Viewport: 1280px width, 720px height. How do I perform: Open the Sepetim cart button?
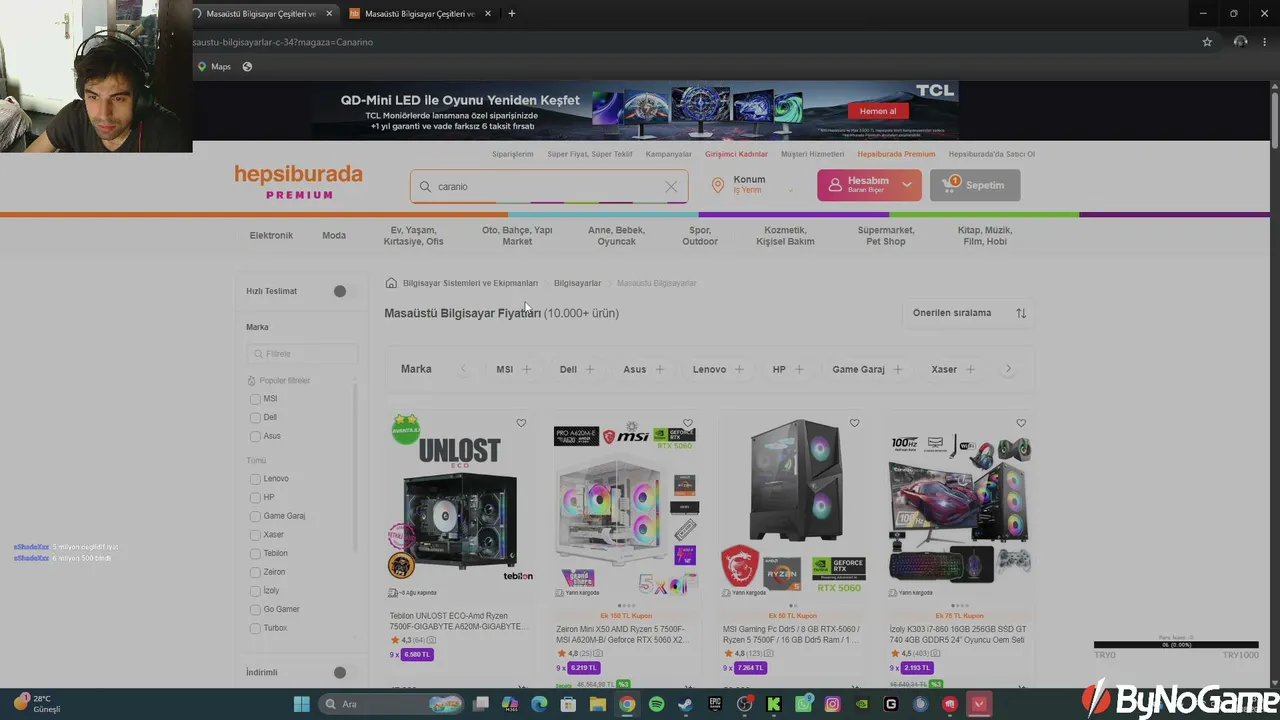point(975,185)
